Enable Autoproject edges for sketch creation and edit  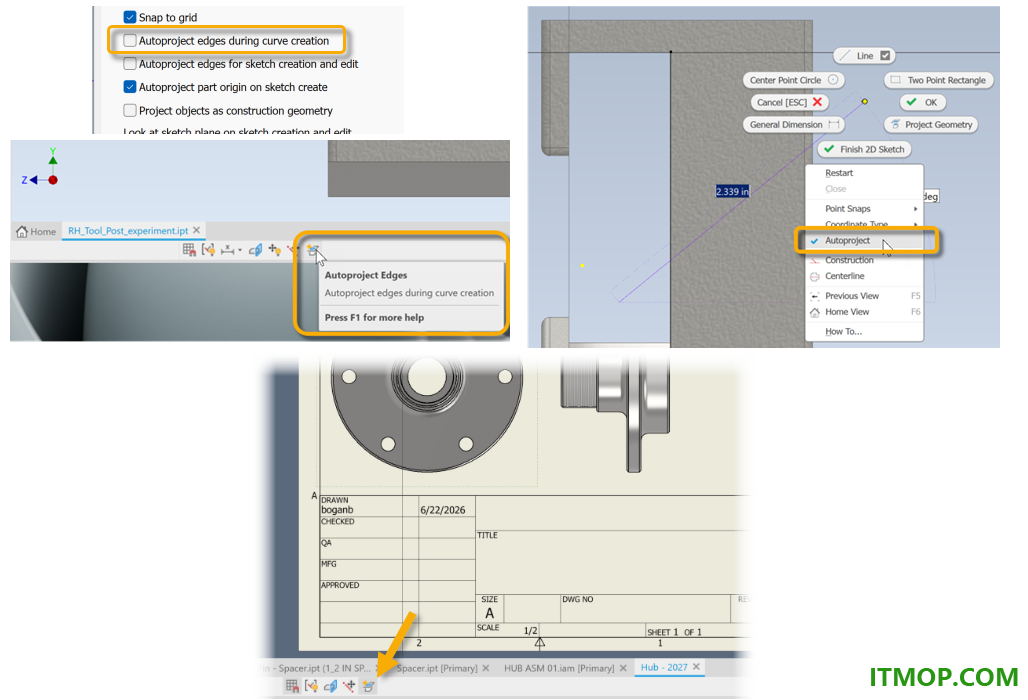click(130, 64)
